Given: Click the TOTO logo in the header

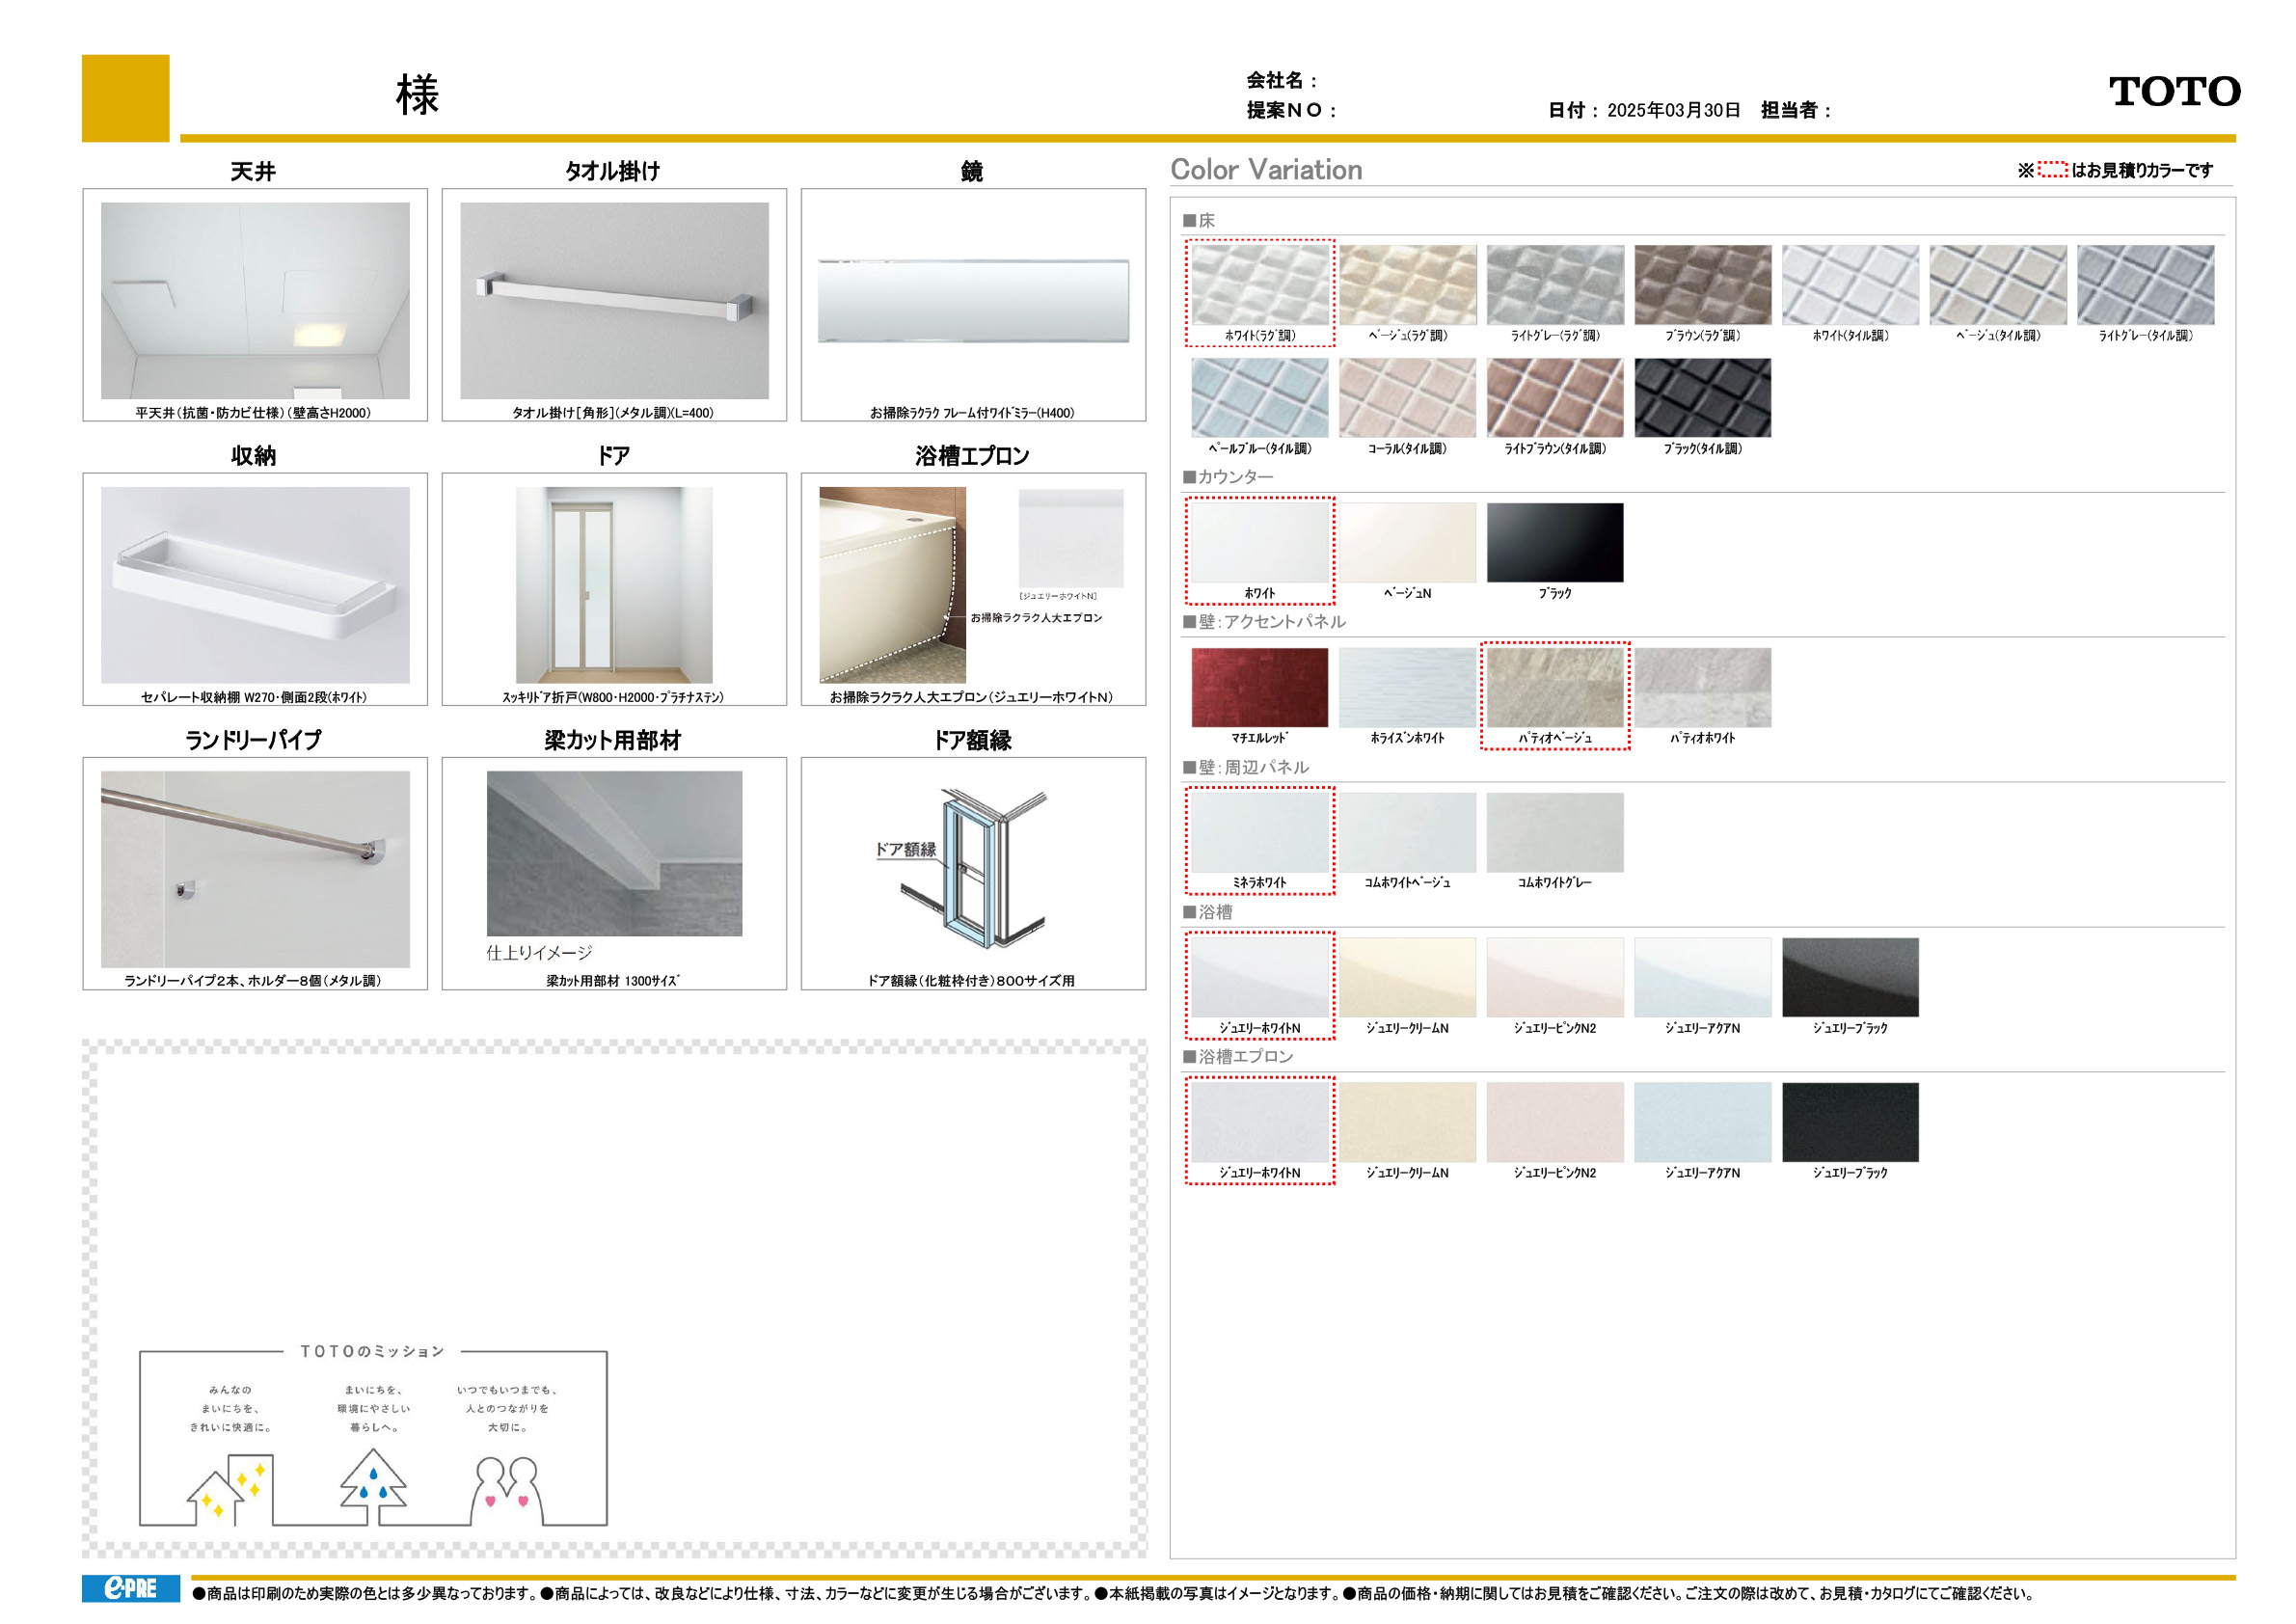Looking at the screenshot, I should pos(2174,91).
